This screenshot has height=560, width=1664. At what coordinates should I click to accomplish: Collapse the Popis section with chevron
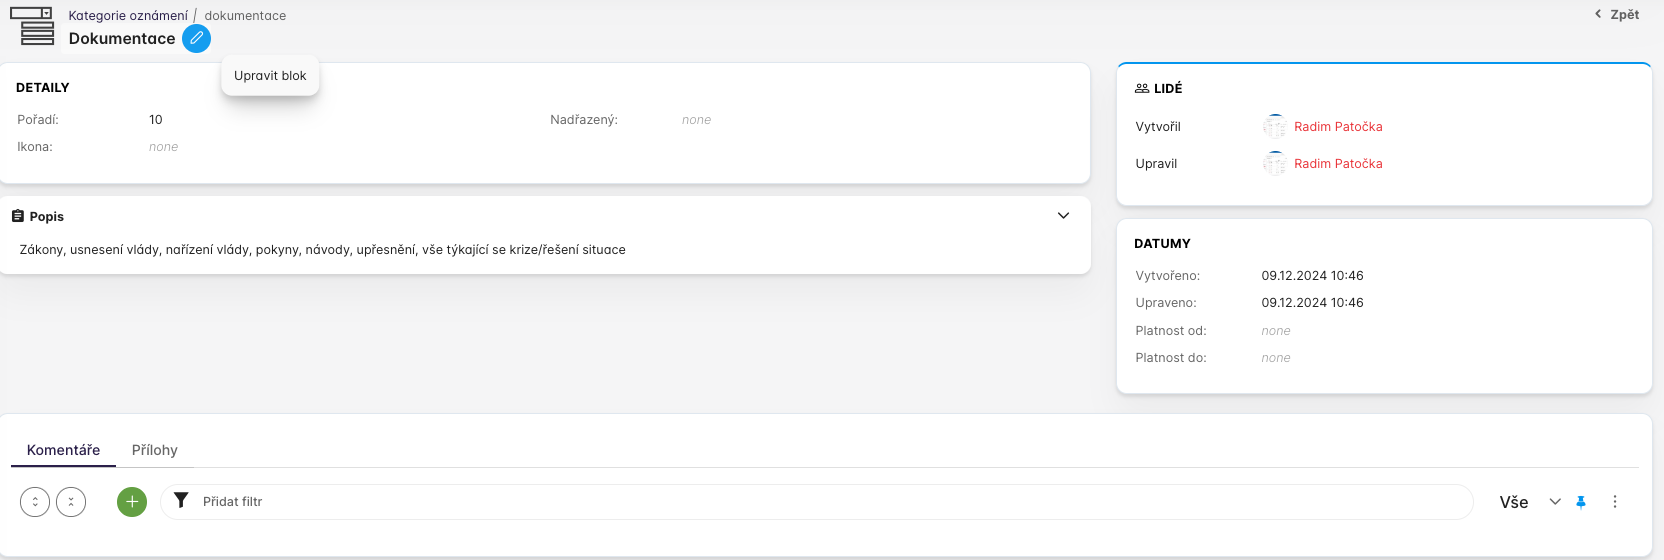click(x=1063, y=216)
